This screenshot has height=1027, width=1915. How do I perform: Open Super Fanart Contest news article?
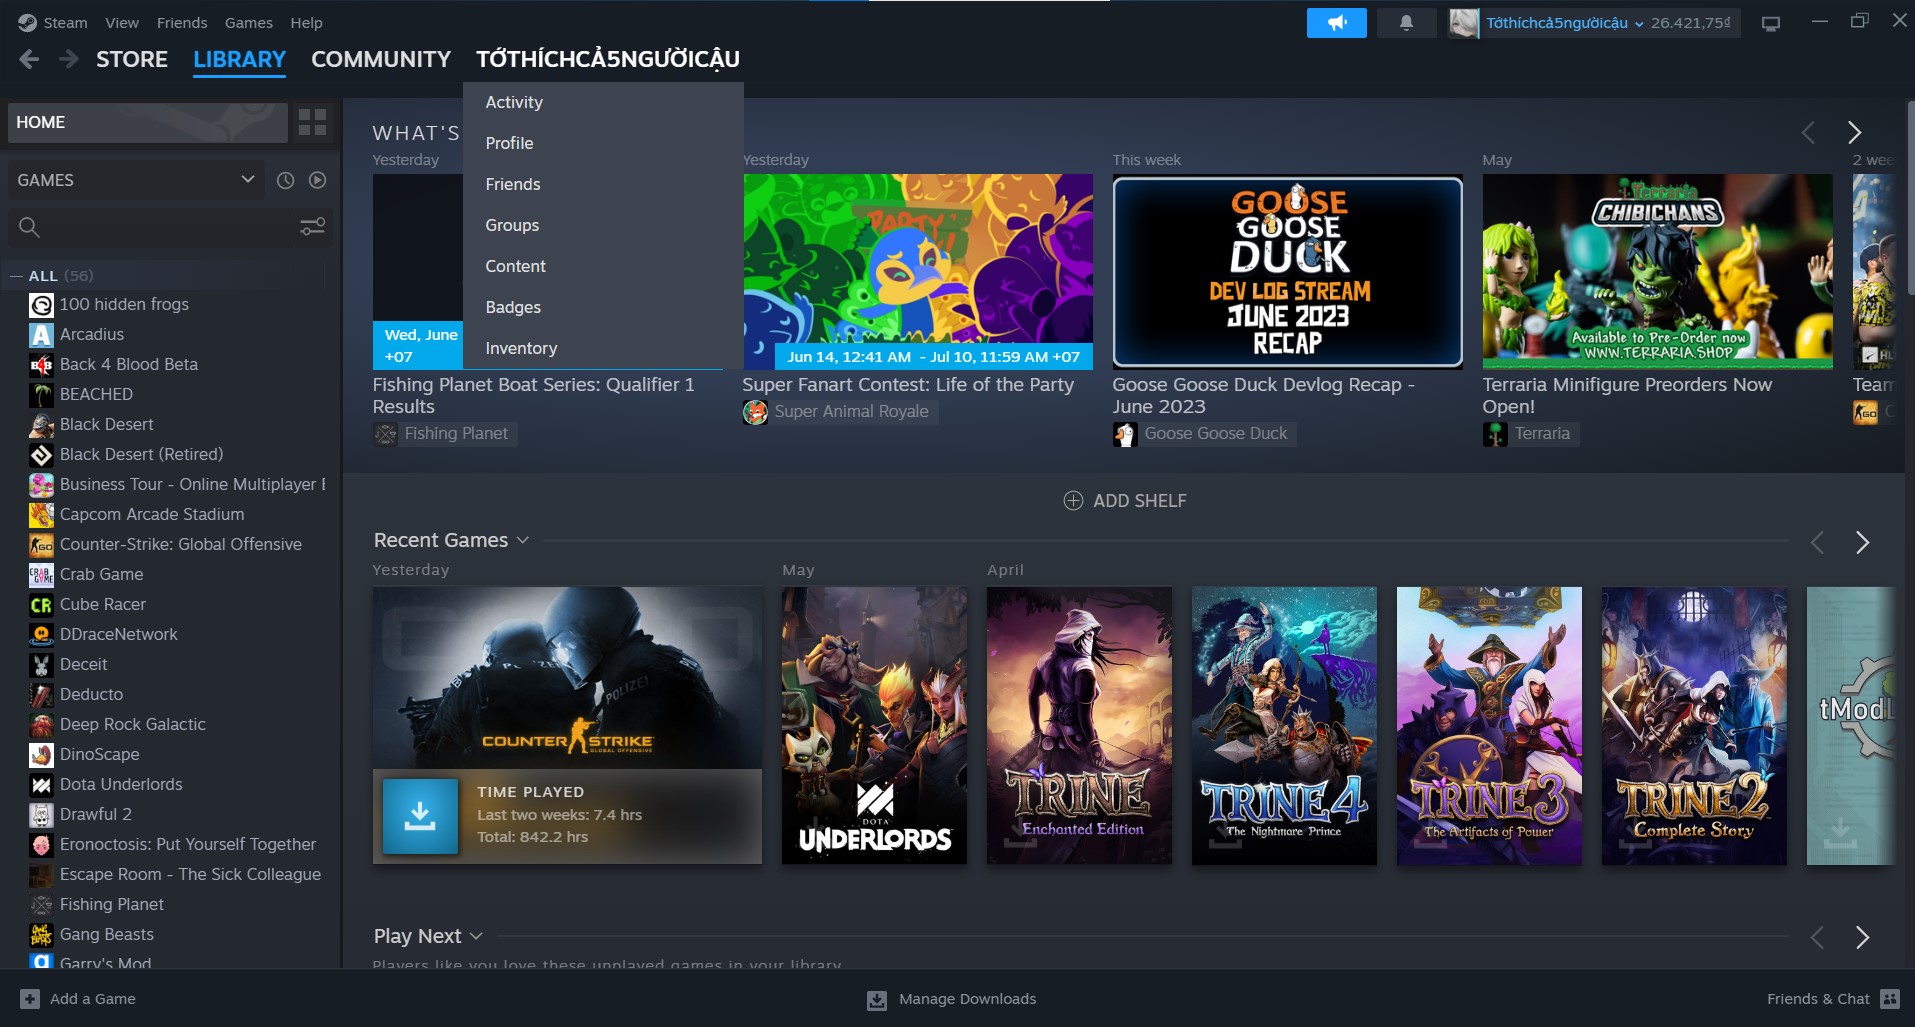[918, 272]
